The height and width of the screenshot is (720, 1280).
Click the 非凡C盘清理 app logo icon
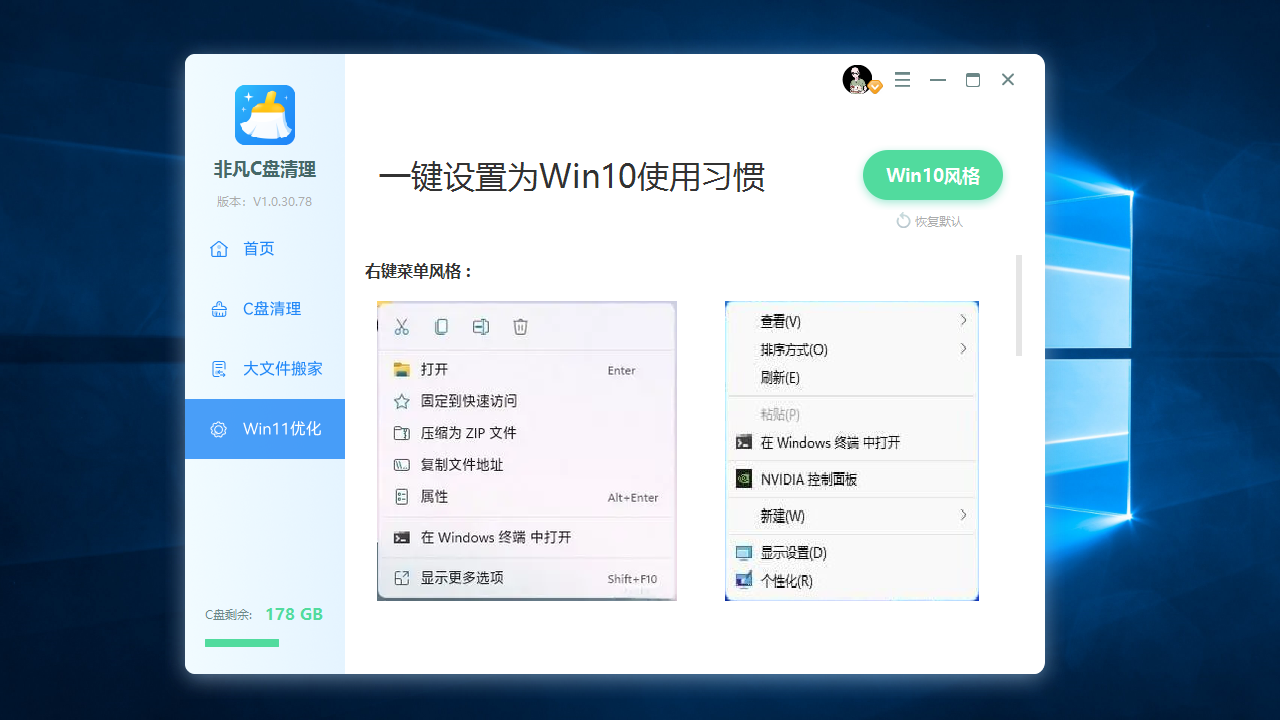tap(264, 115)
